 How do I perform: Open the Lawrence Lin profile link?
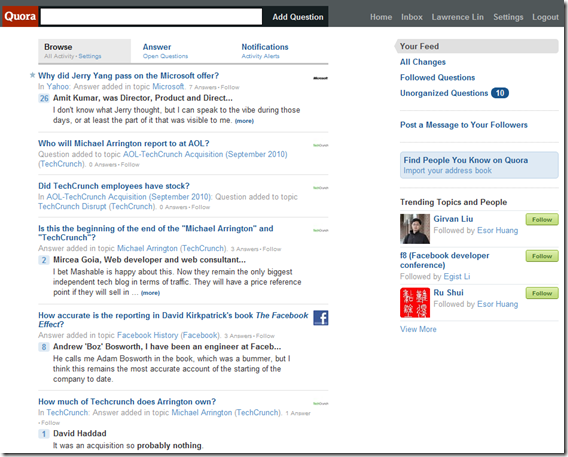[x=458, y=17]
